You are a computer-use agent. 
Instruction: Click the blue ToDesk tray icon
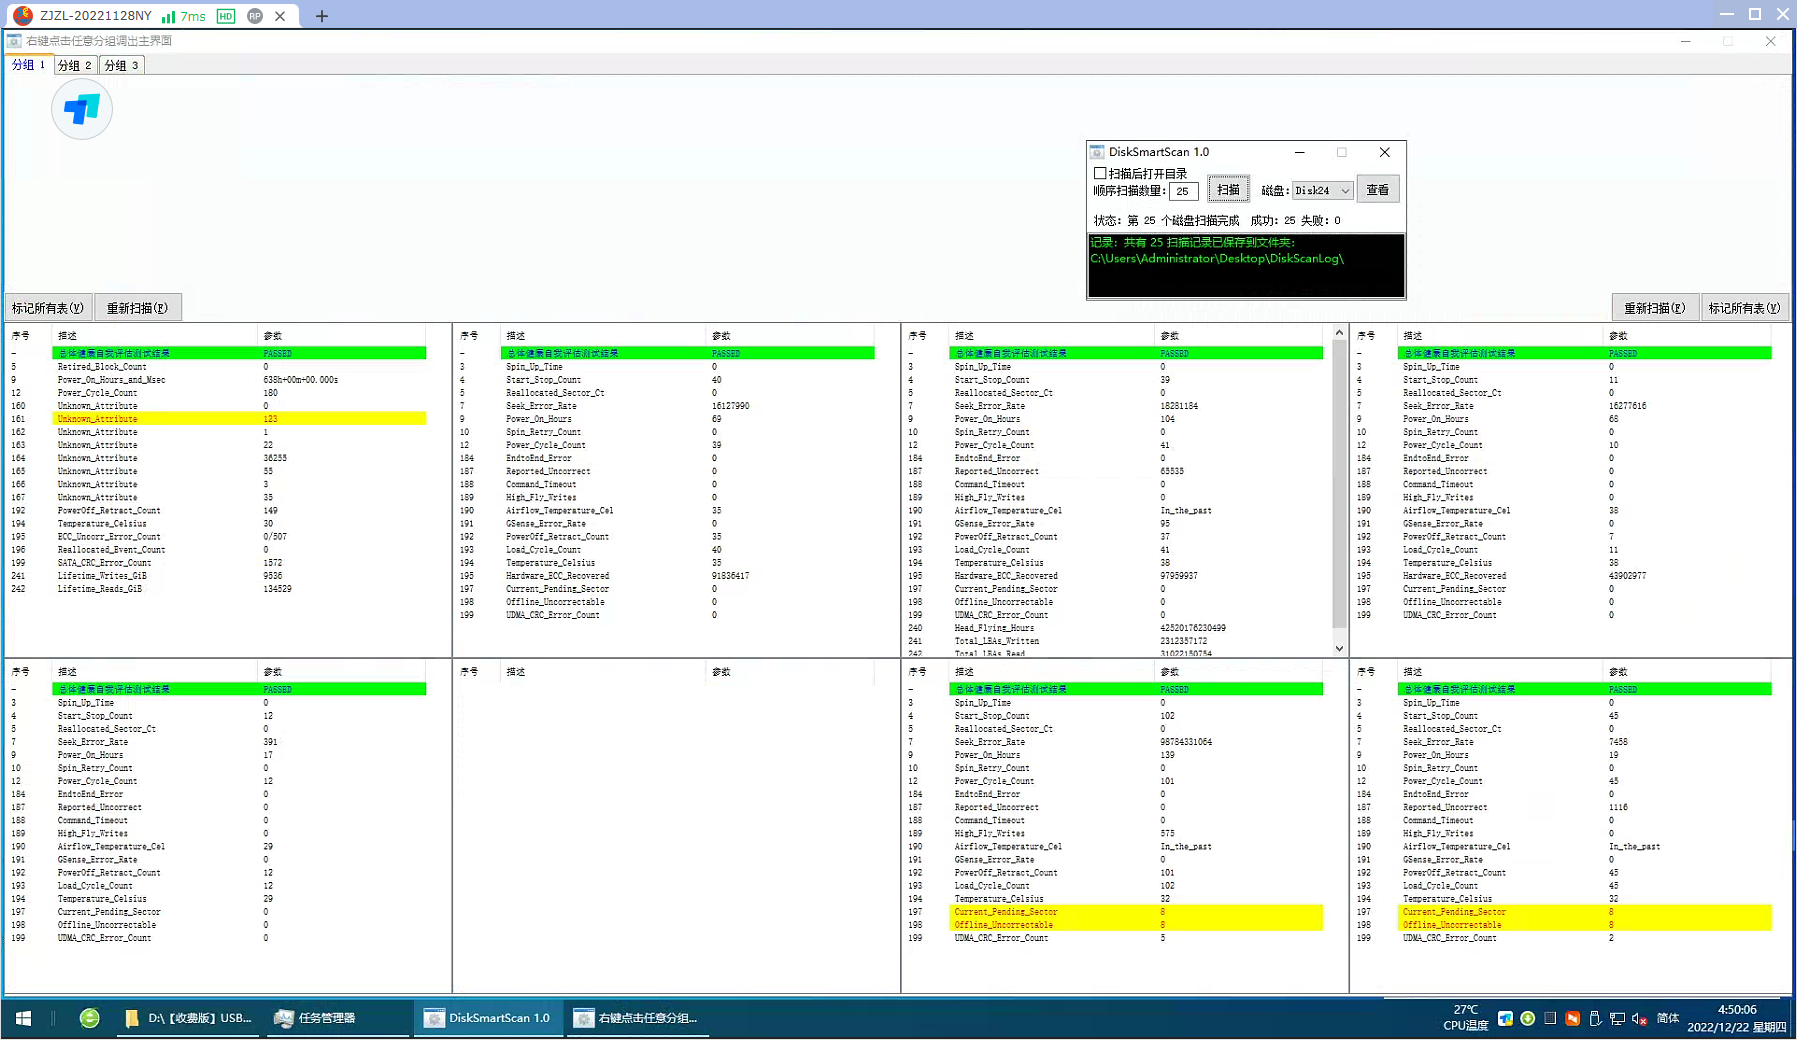[1505, 1018]
